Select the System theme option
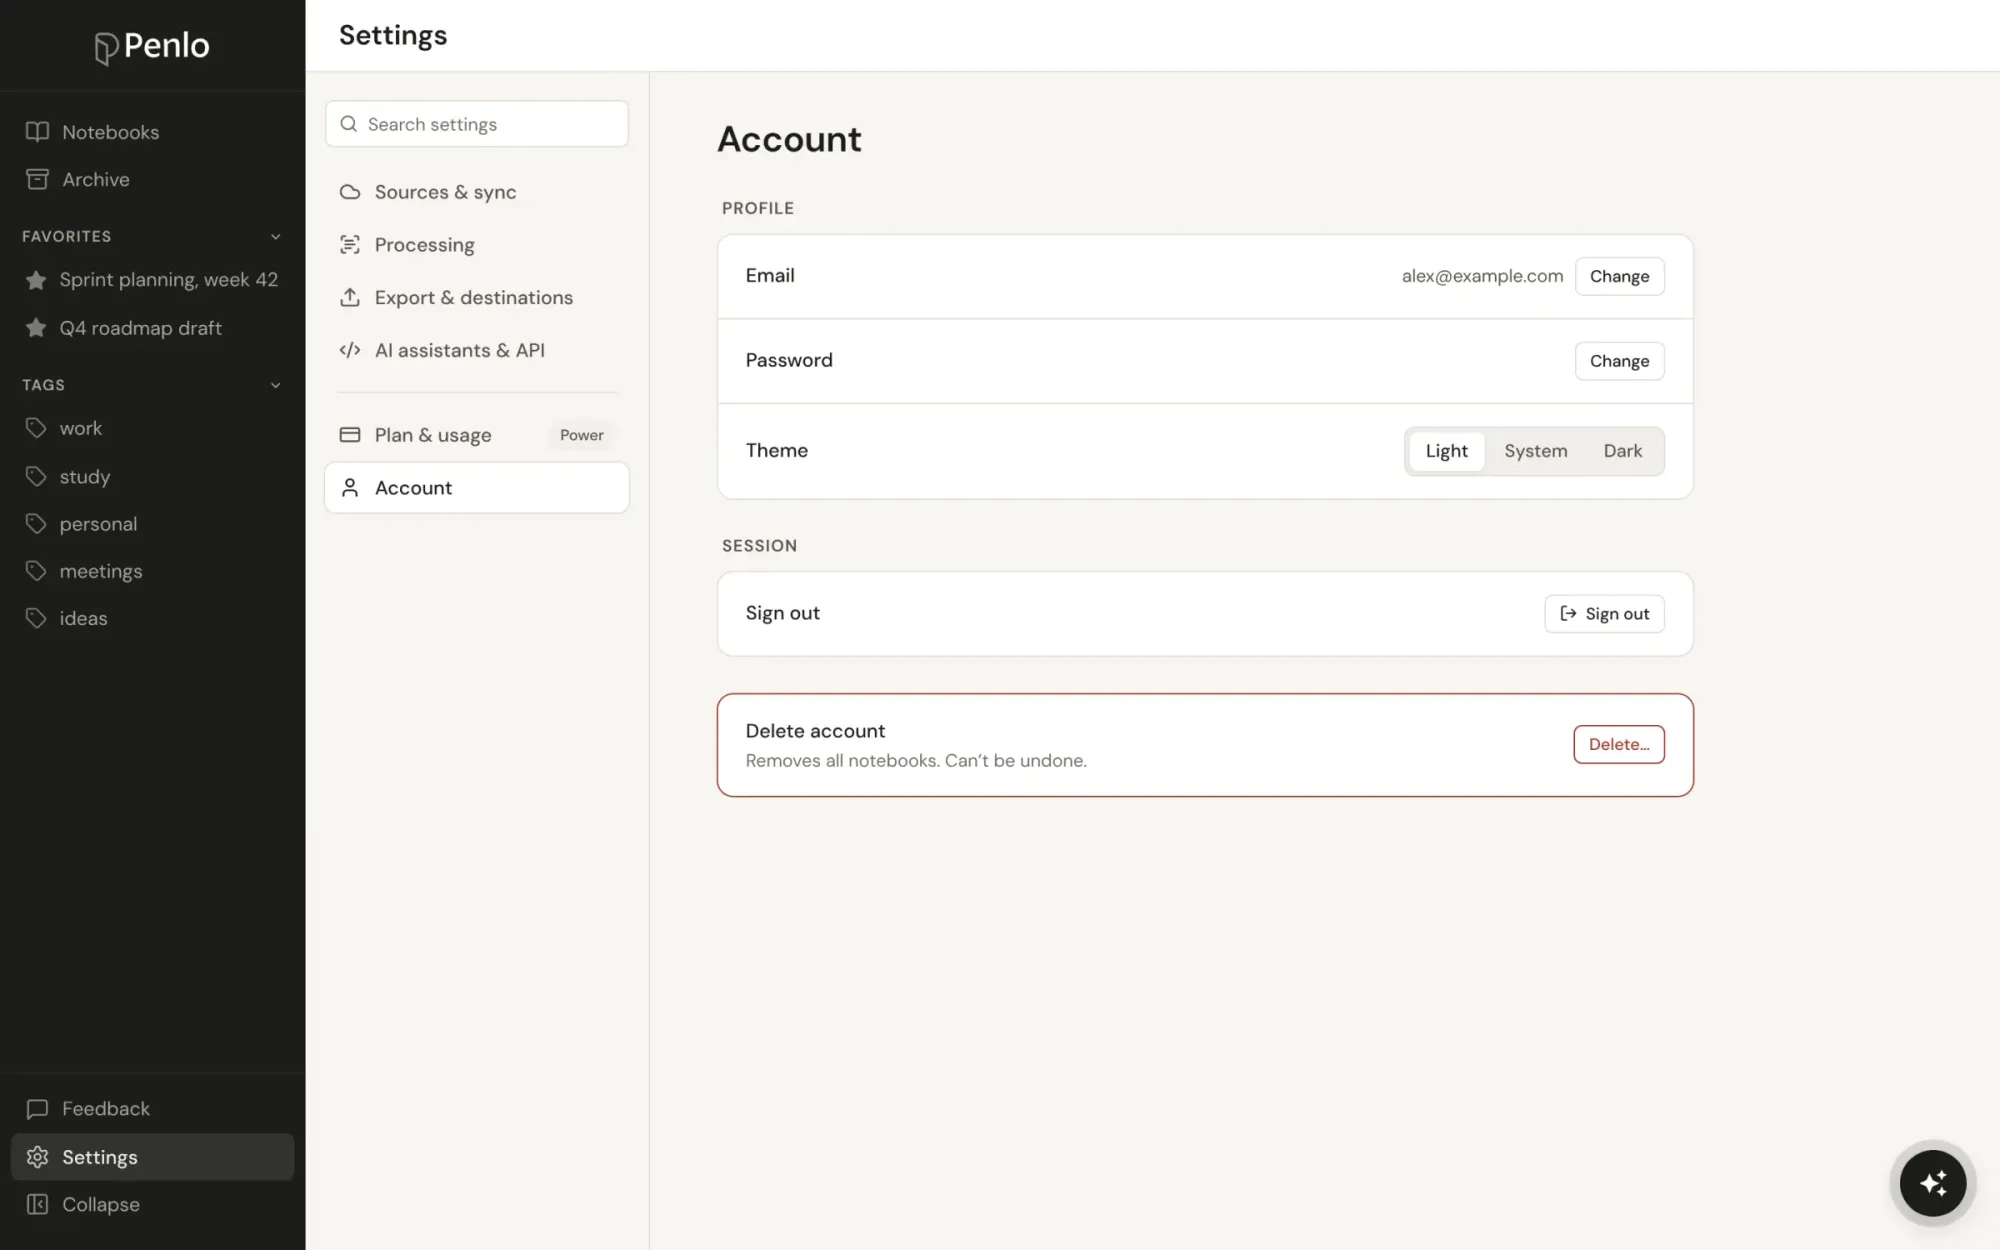The height and width of the screenshot is (1250, 2000). [1535, 451]
